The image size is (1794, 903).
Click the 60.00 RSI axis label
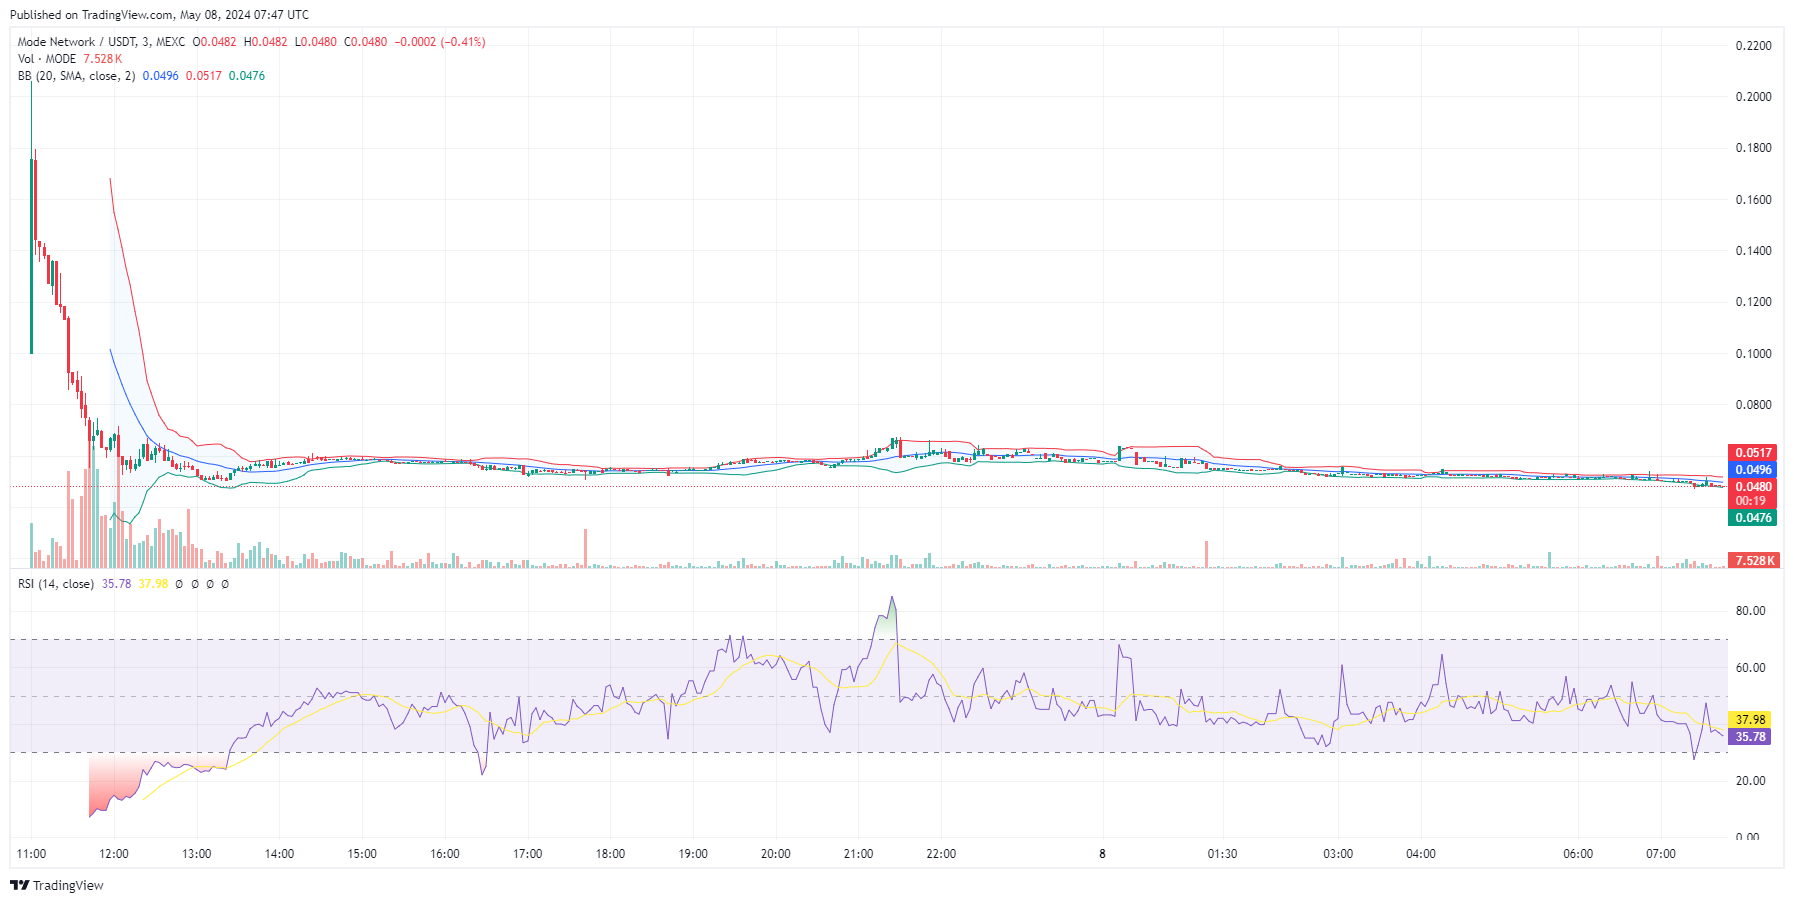pos(1750,668)
